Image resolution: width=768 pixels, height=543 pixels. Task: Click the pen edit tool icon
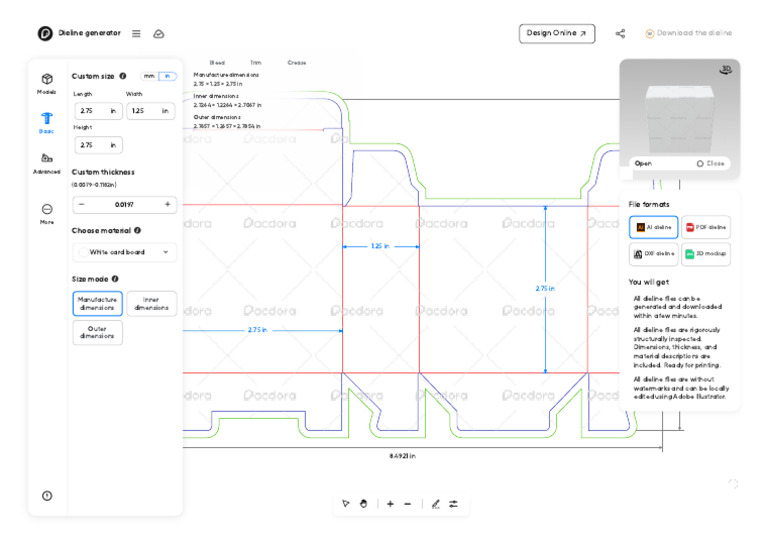coord(435,503)
